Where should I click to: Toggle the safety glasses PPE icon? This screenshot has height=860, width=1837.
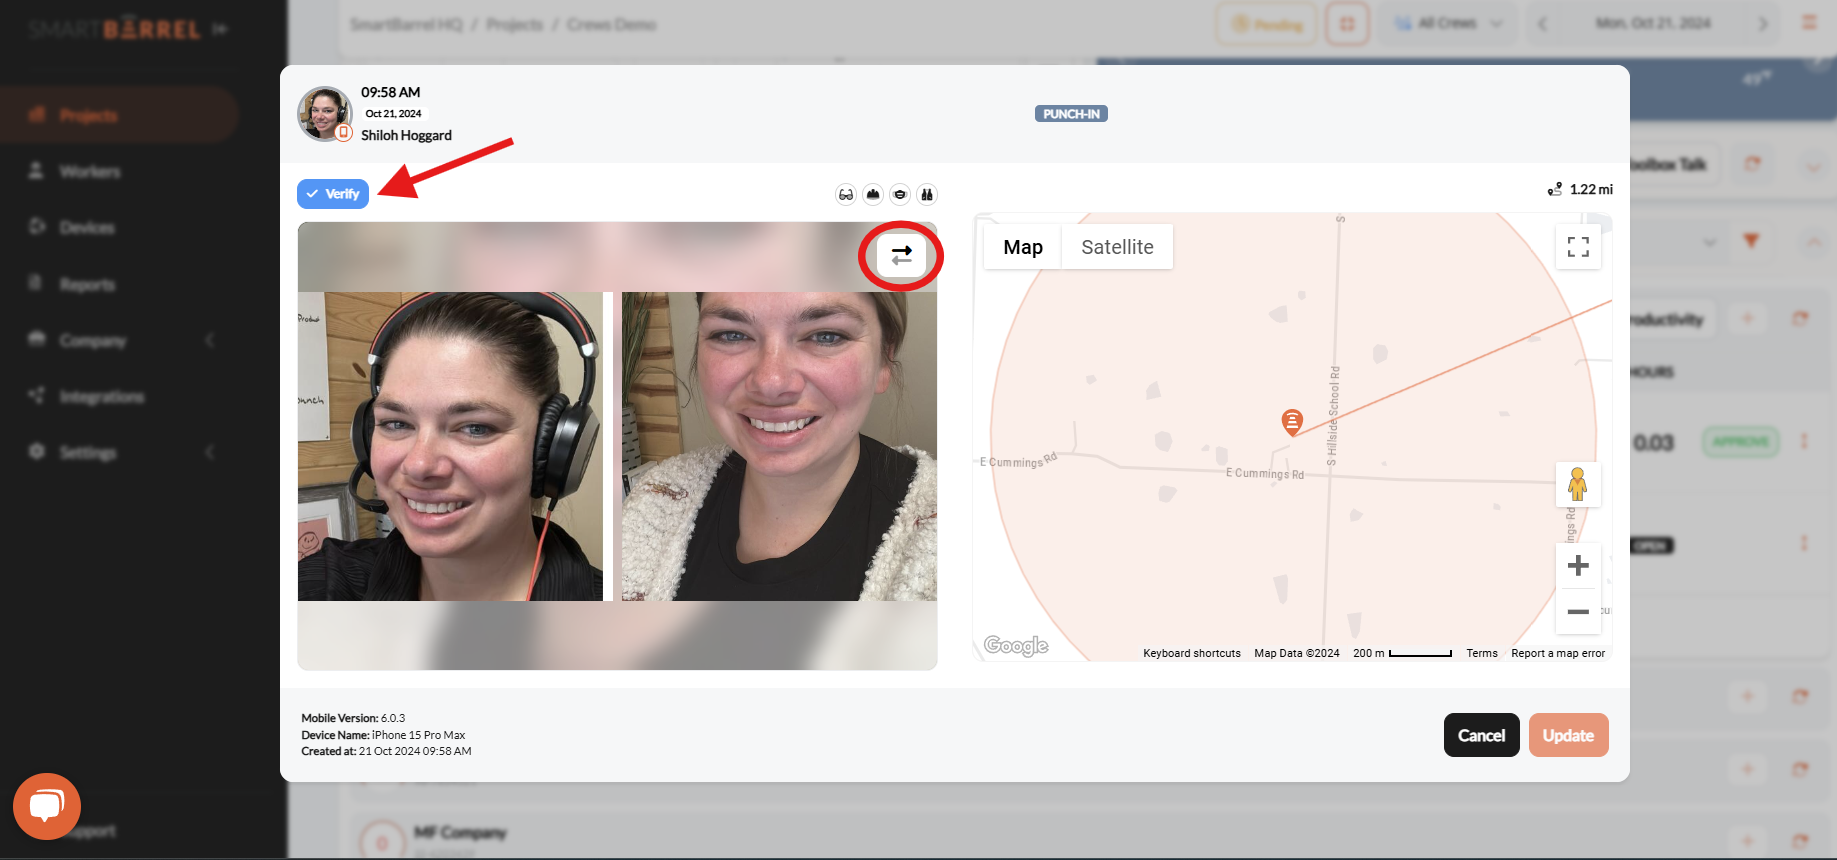[846, 194]
